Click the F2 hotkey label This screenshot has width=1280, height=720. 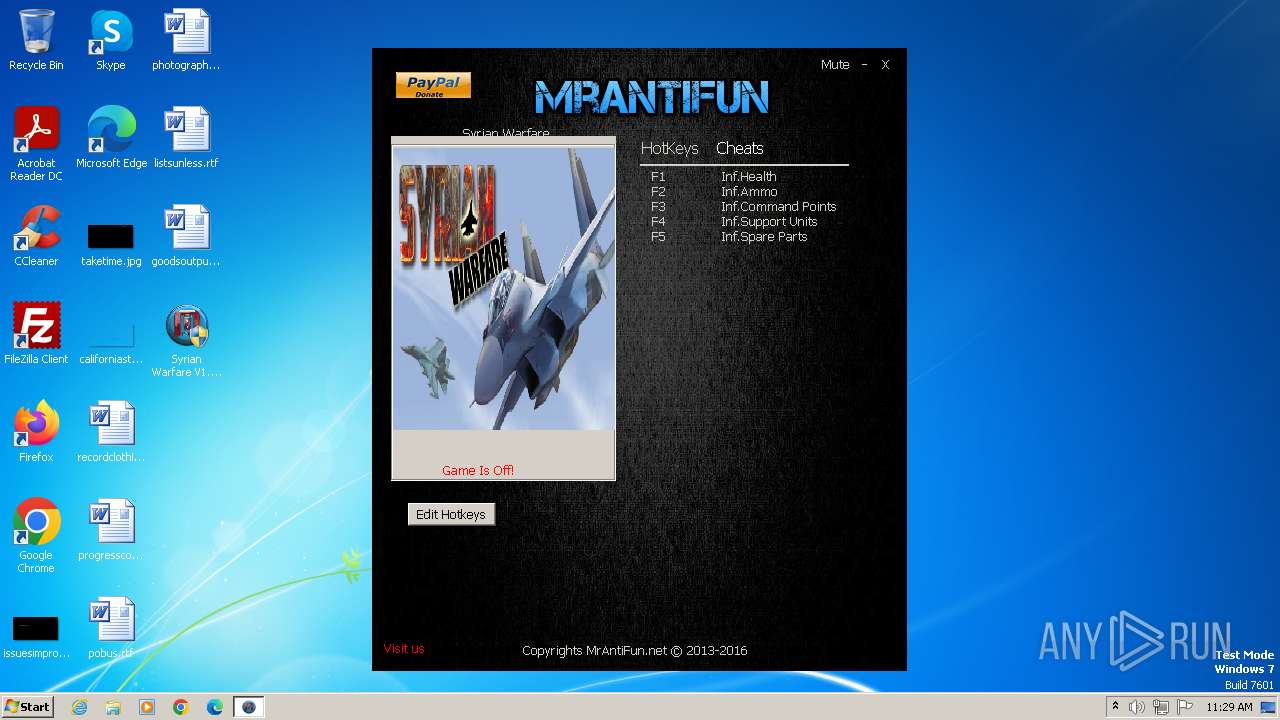pos(658,191)
